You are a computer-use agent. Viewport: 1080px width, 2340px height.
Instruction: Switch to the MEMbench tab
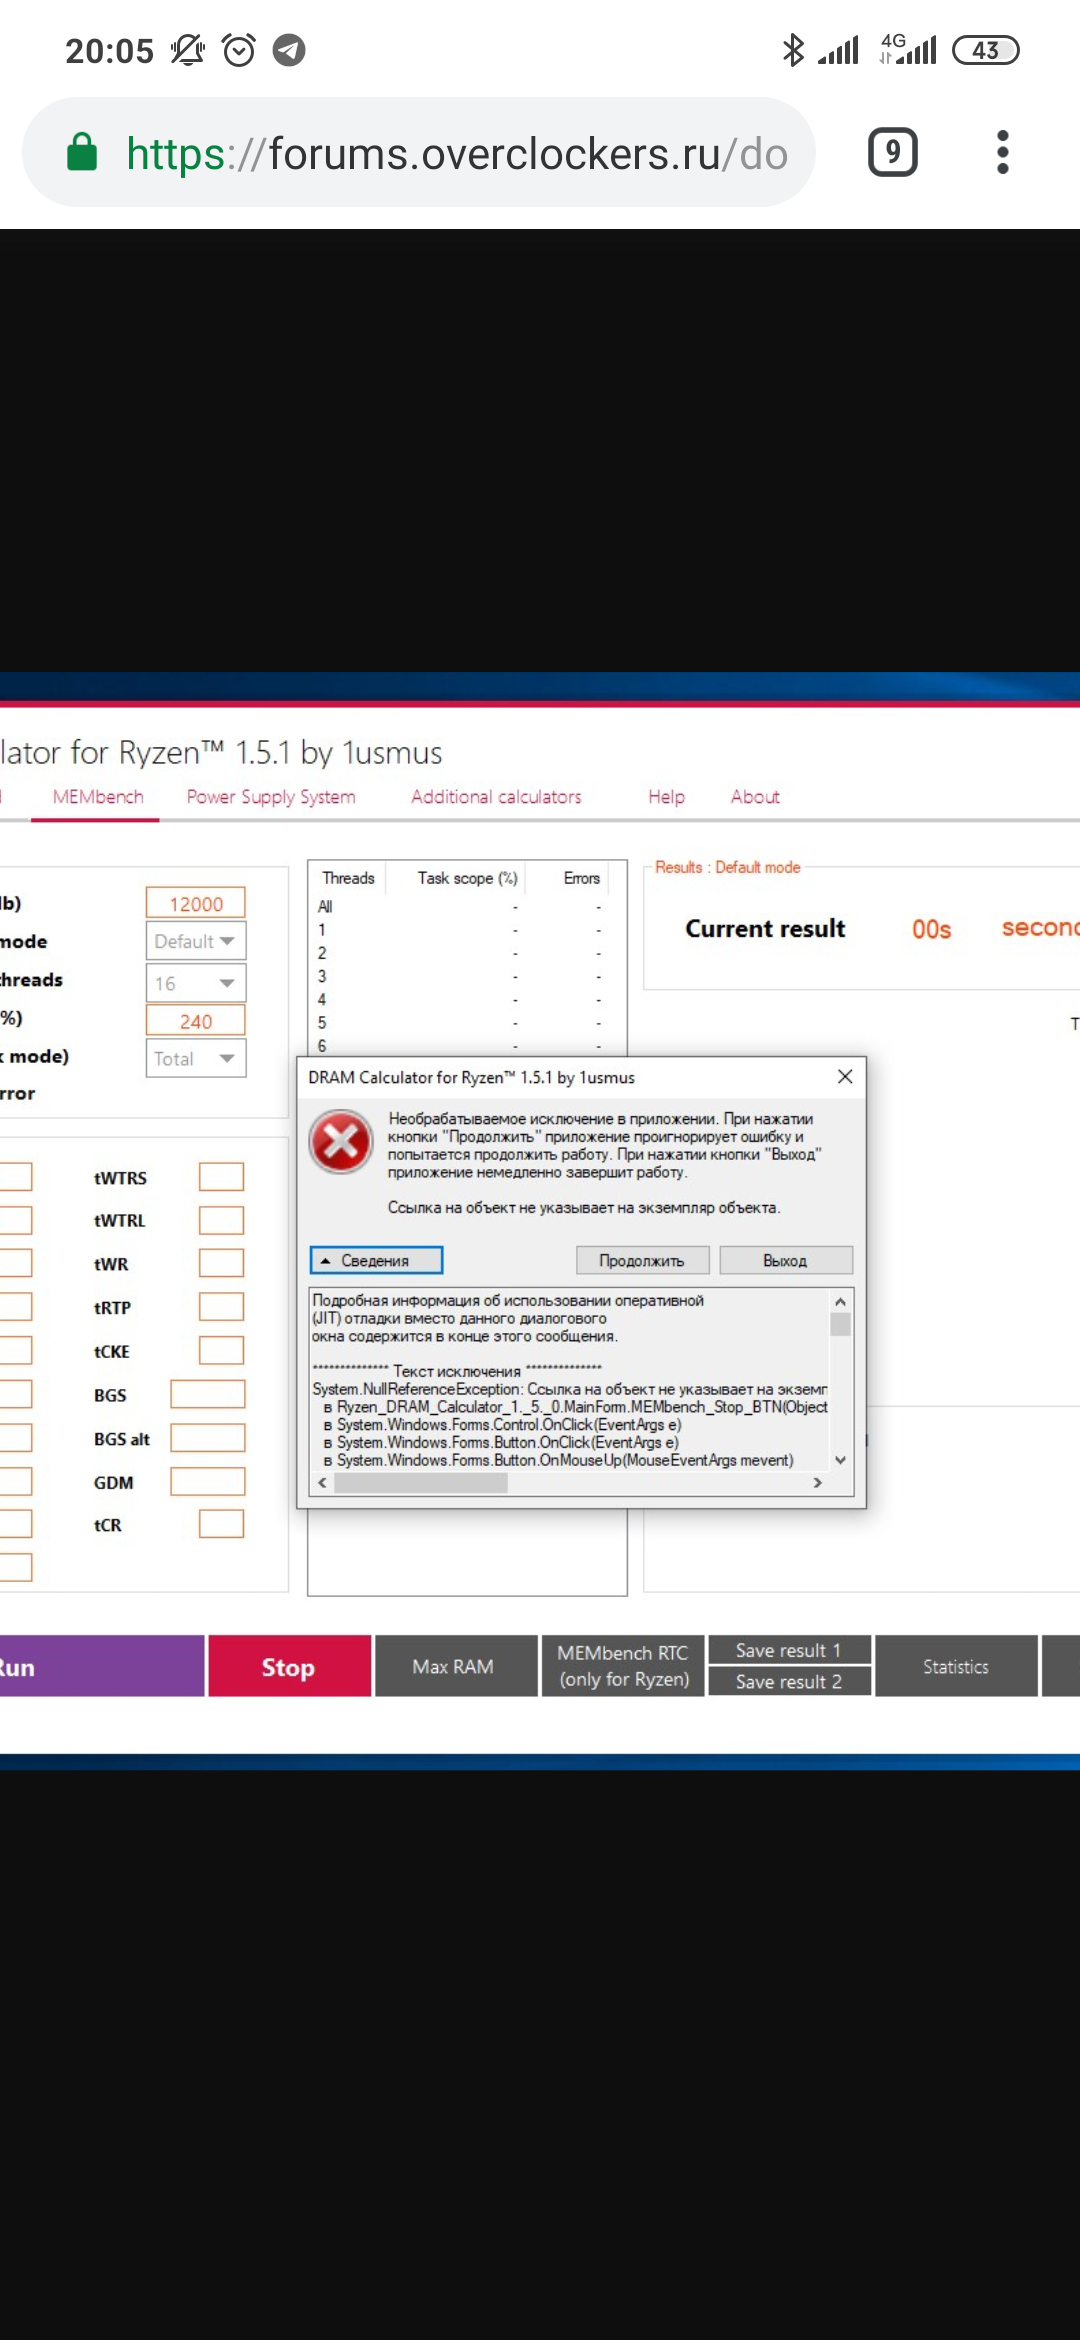tap(98, 797)
